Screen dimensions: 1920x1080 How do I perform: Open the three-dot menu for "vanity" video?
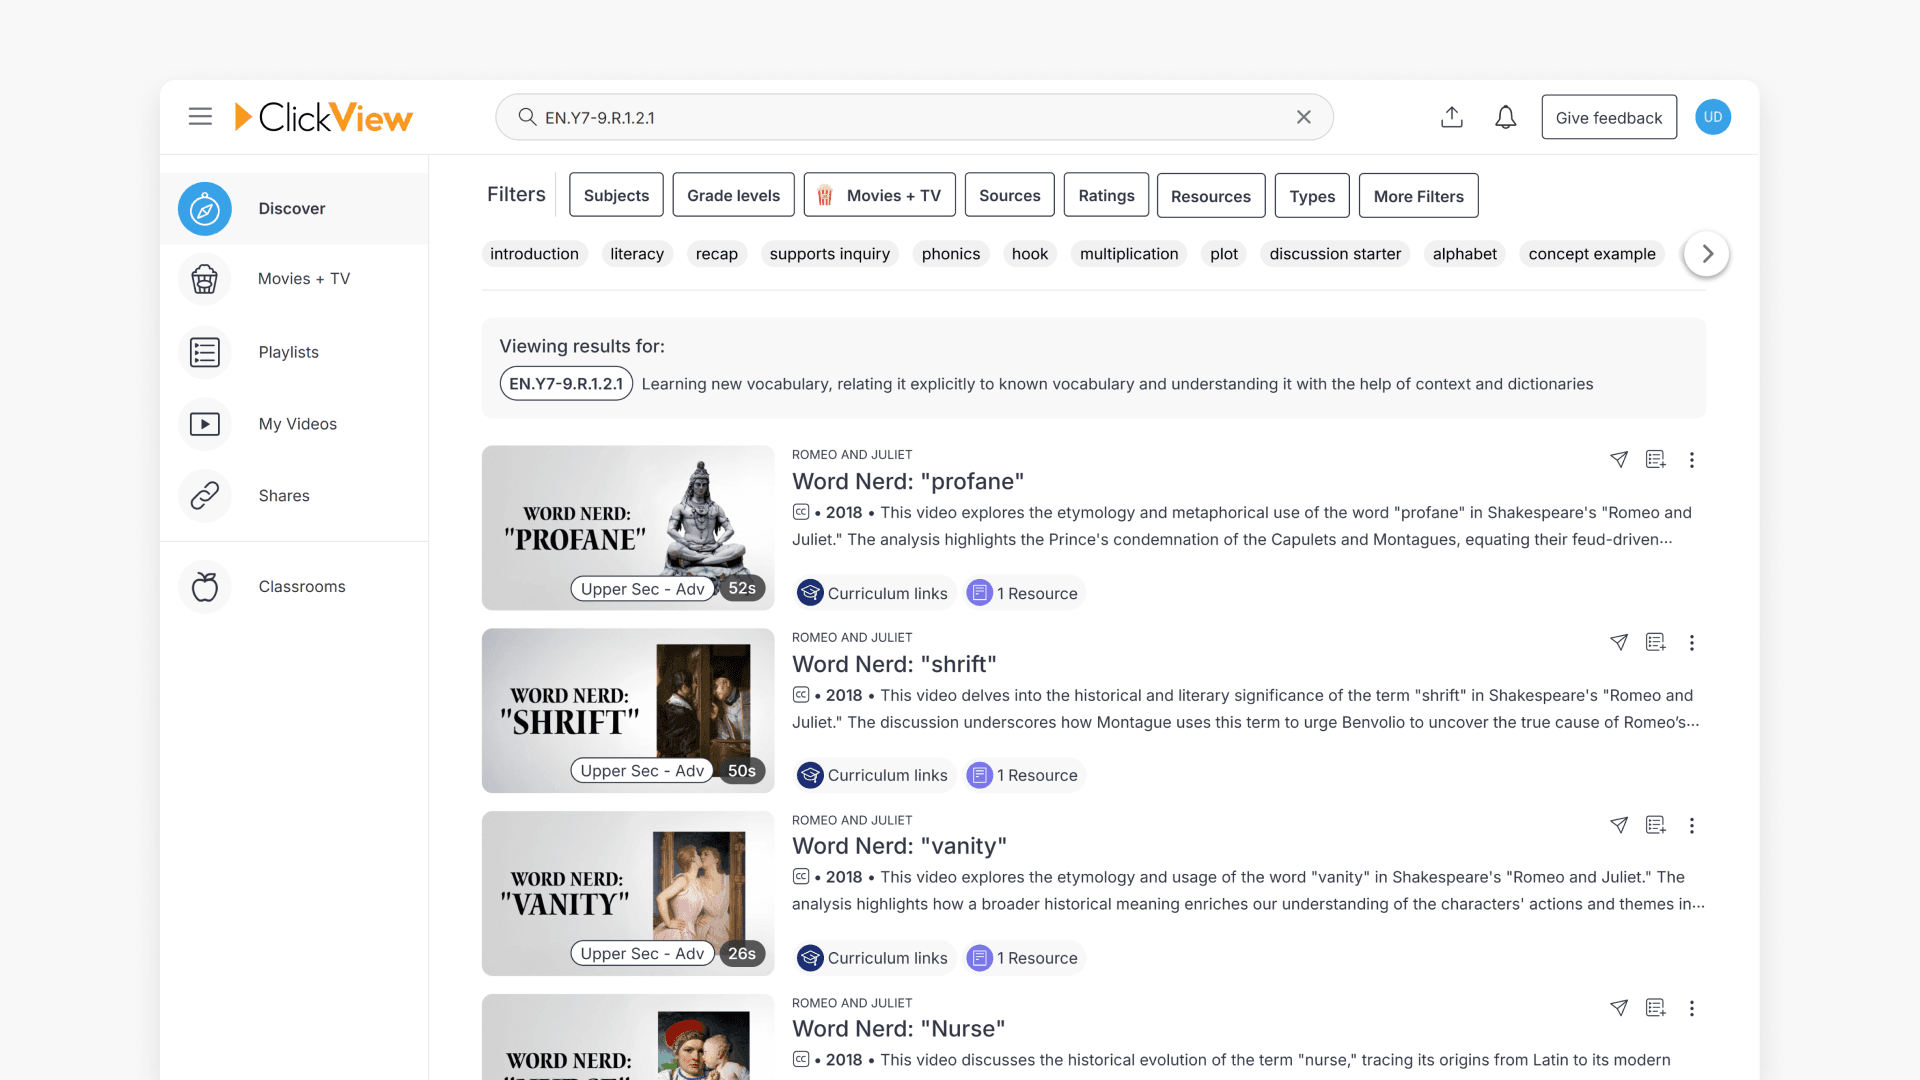pyautogui.click(x=1692, y=826)
